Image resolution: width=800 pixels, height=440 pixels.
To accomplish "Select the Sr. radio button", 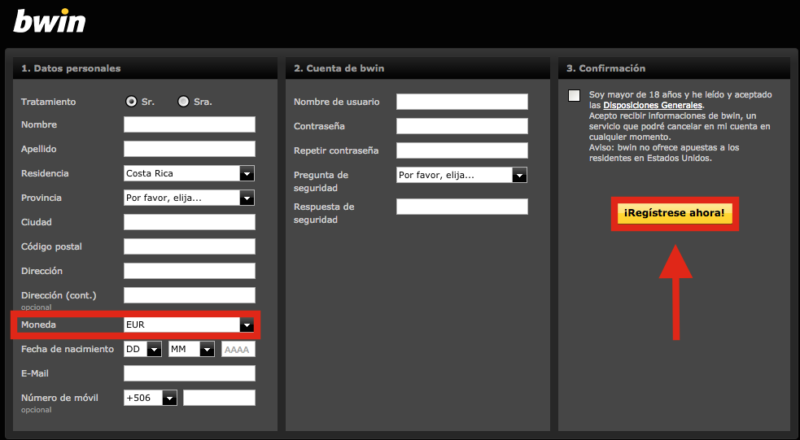I will click(x=132, y=101).
